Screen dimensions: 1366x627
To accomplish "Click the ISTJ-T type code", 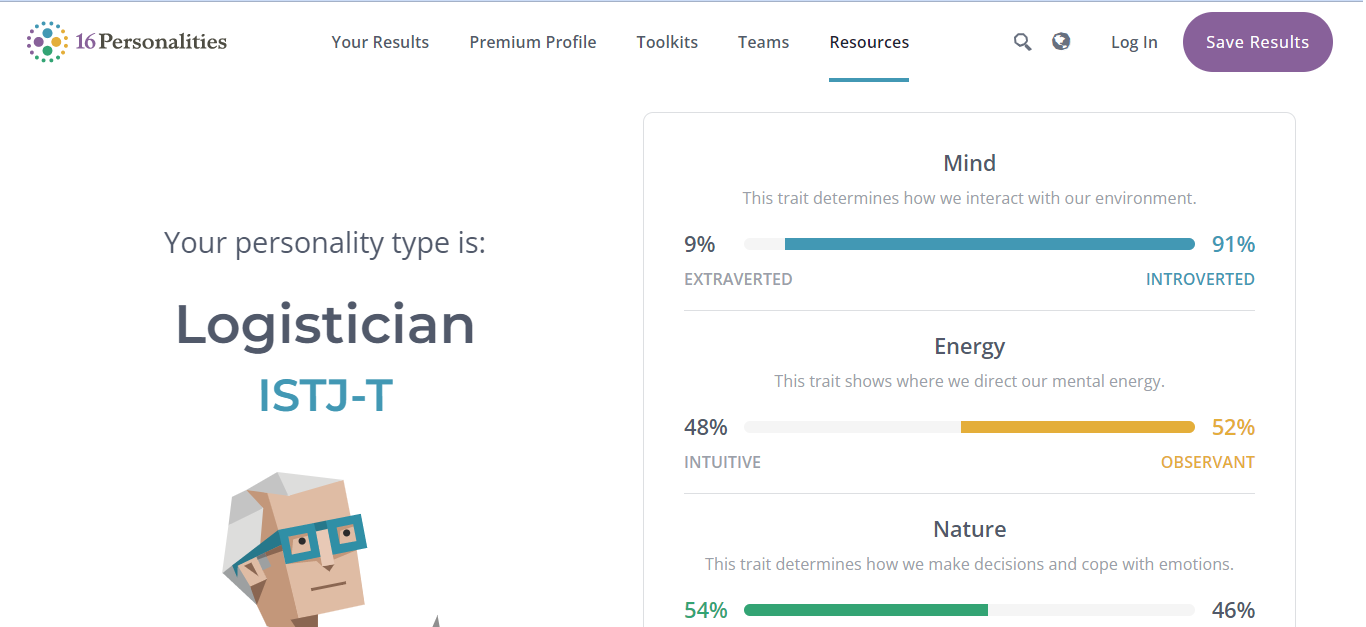I will [325, 395].
